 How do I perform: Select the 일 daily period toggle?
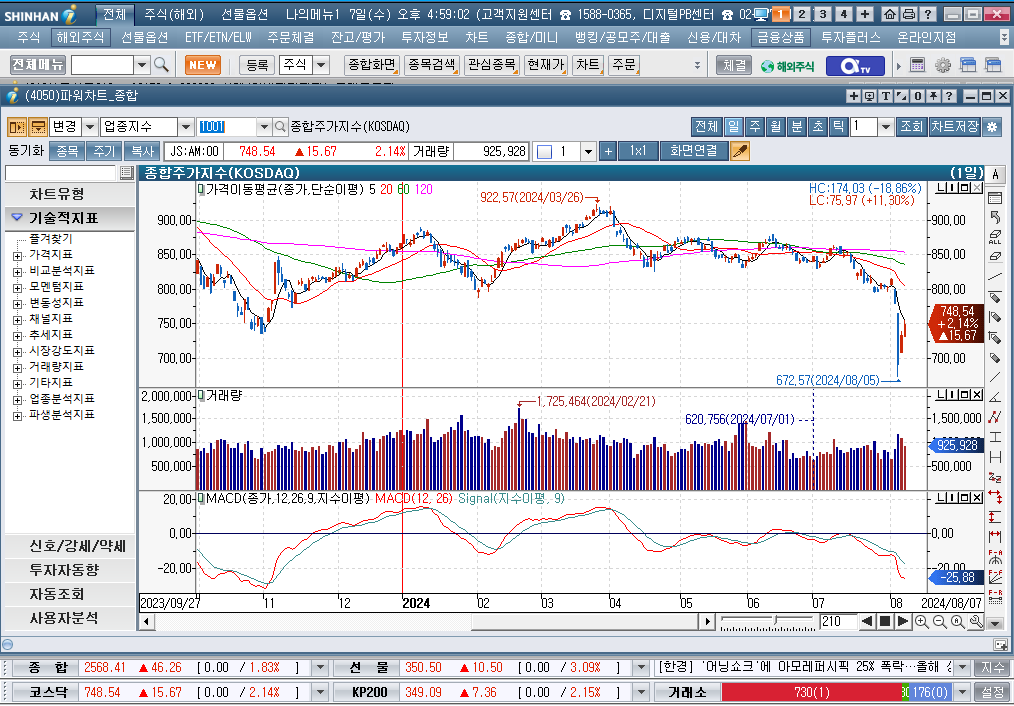[733, 127]
